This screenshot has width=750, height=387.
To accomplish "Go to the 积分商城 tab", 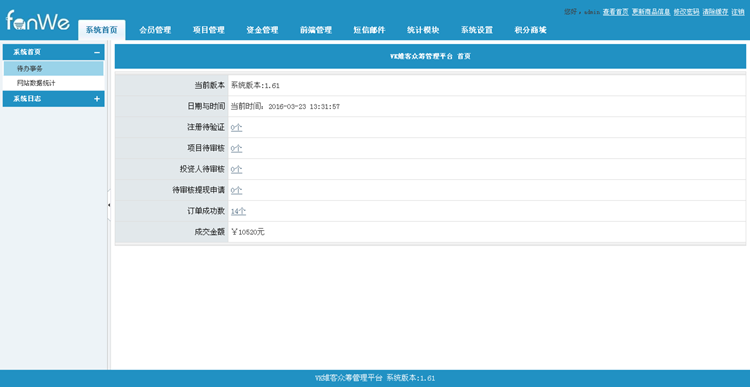I will click(x=530, y=30).
